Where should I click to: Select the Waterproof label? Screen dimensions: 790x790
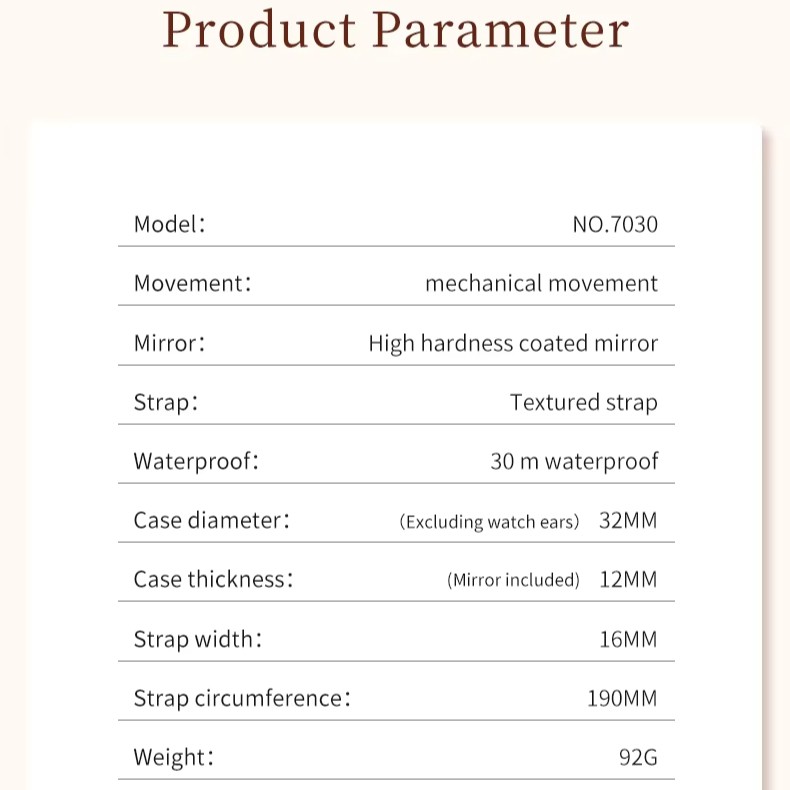tap(196, 462)
